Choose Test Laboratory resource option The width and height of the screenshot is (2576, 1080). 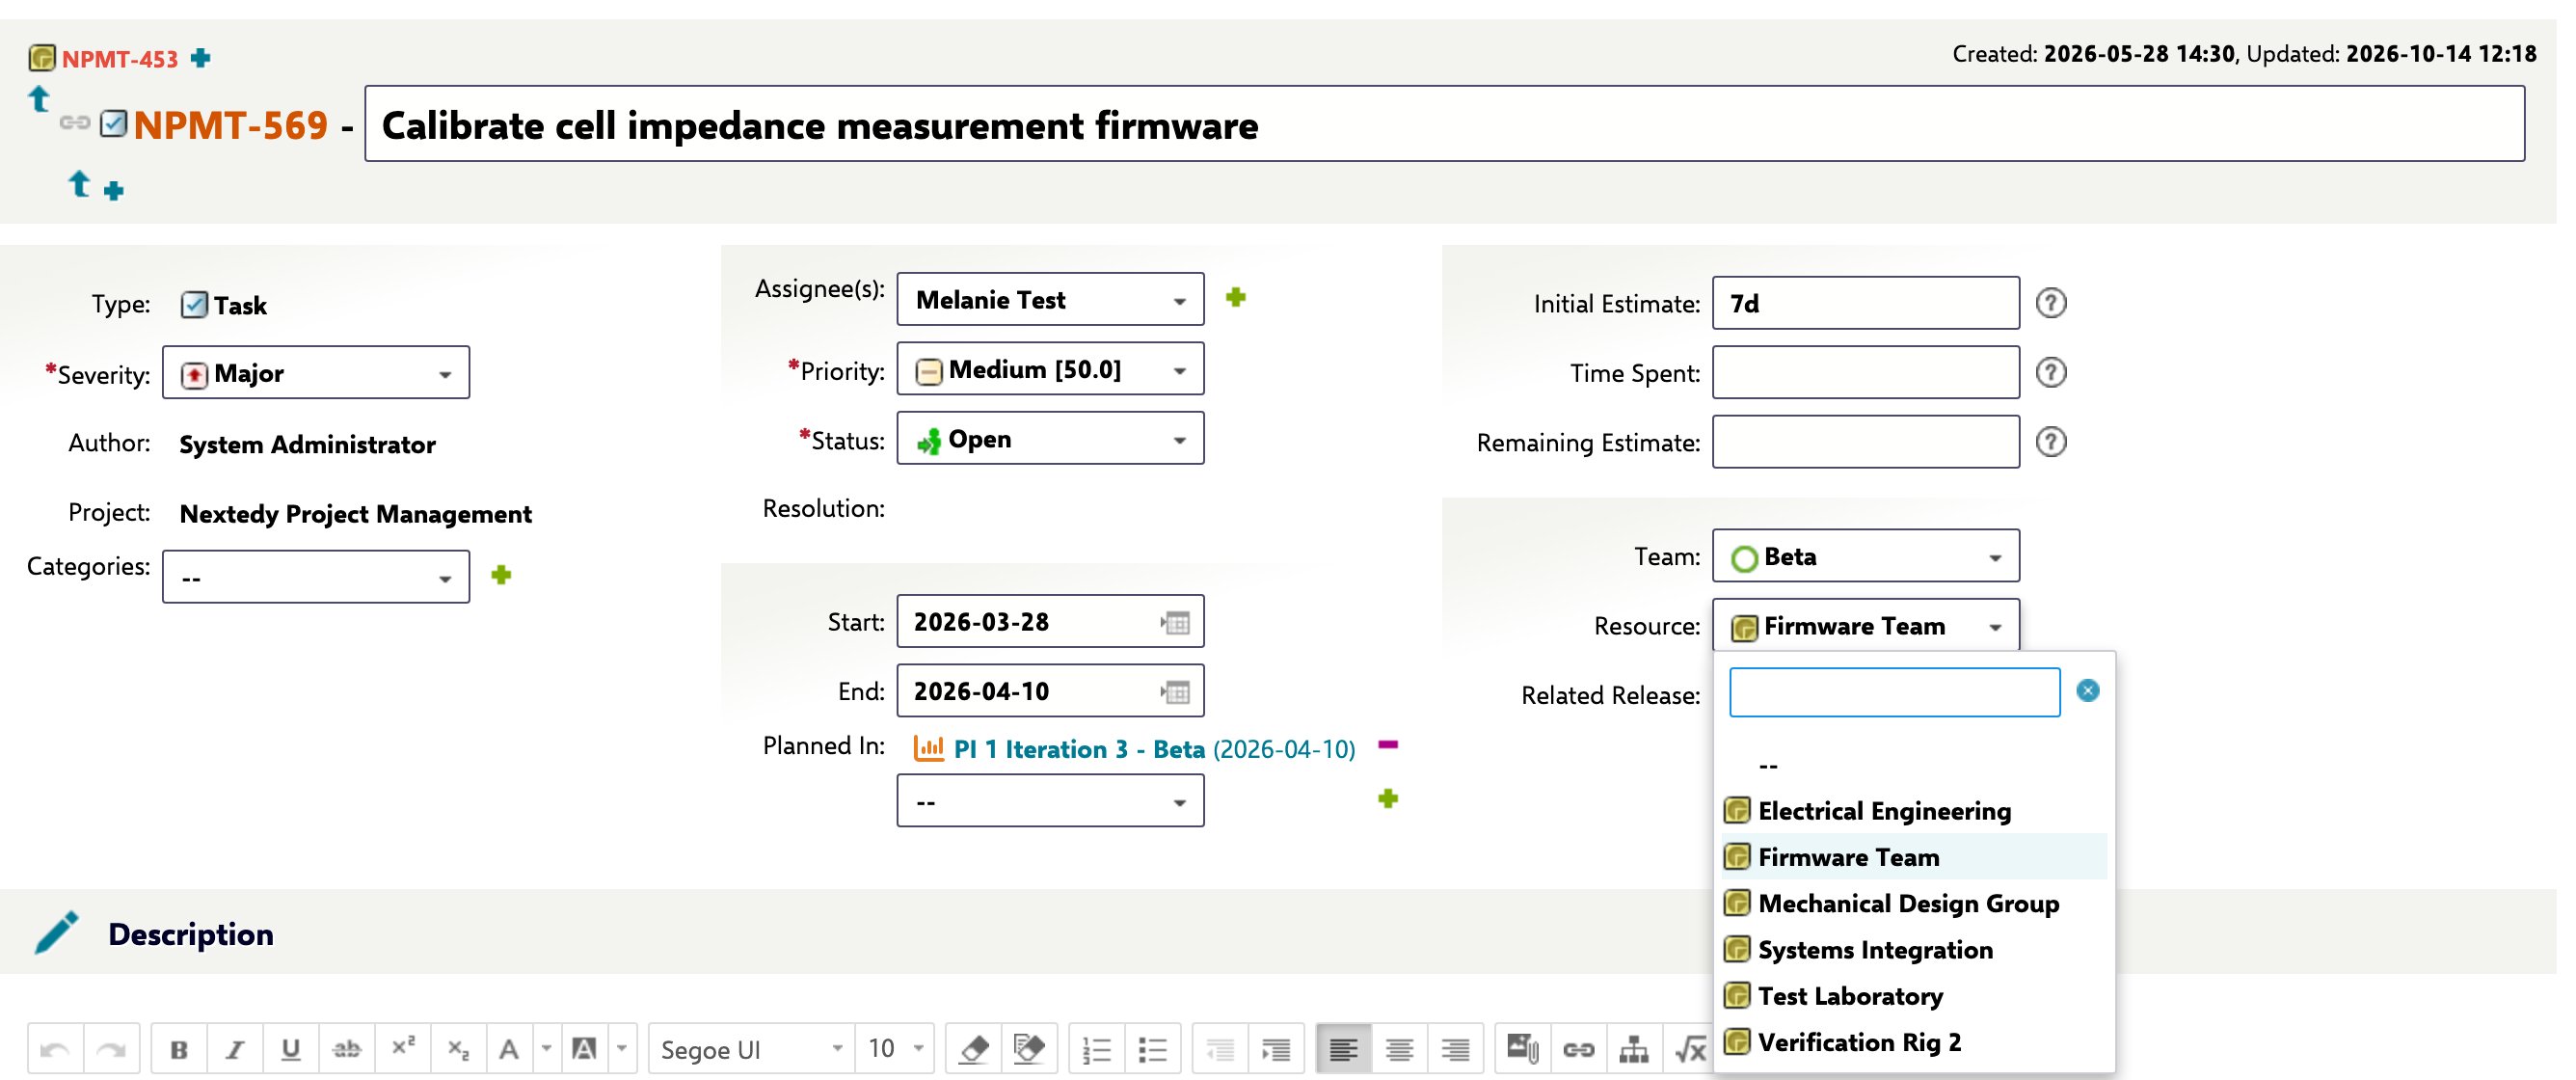click(x=1914, y=996)
